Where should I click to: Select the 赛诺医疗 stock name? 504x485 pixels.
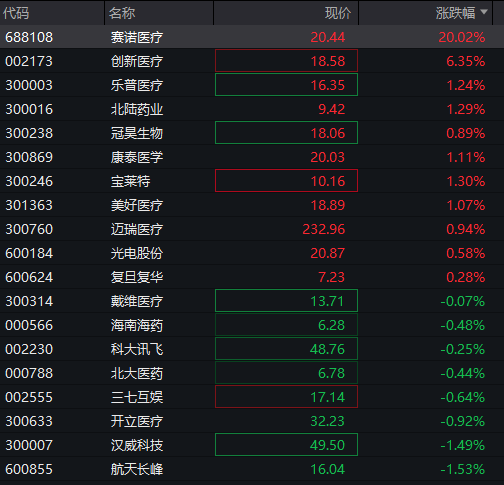(x=137, y=37)
